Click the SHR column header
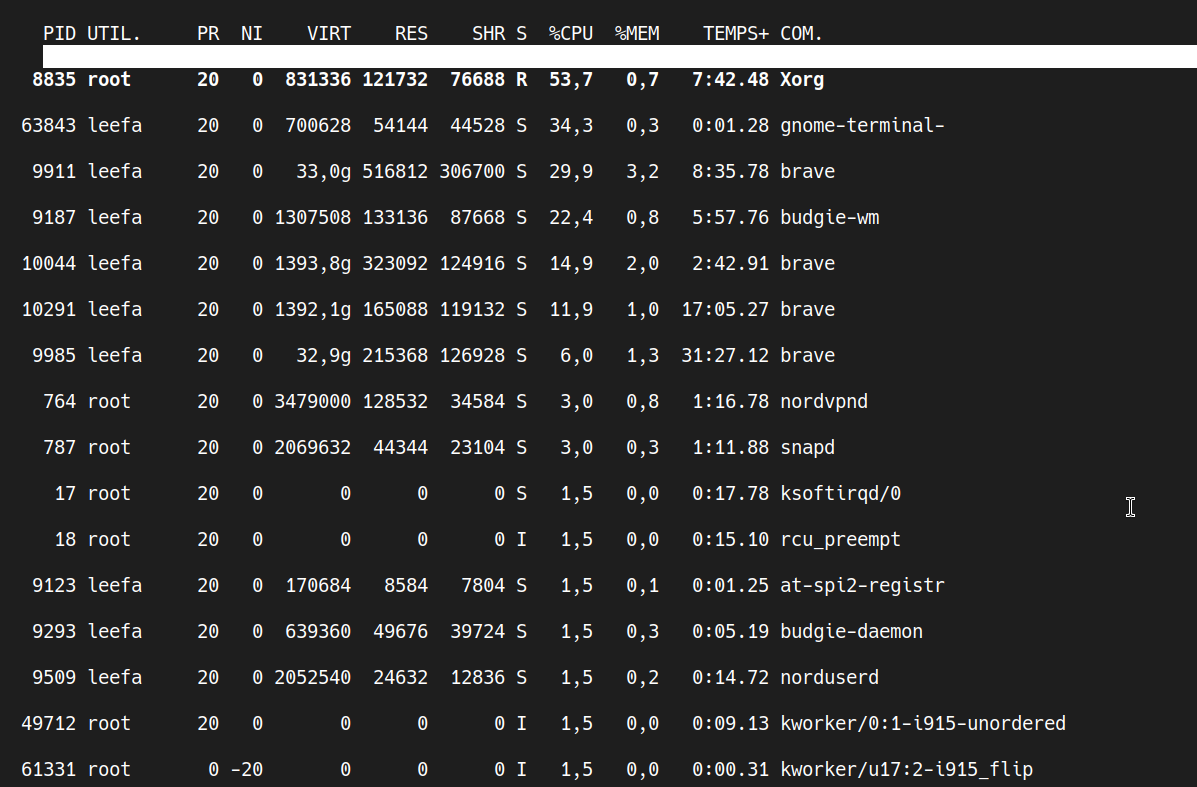The width and height of the screenshot is (1197, 787). (x=489, y=34)
